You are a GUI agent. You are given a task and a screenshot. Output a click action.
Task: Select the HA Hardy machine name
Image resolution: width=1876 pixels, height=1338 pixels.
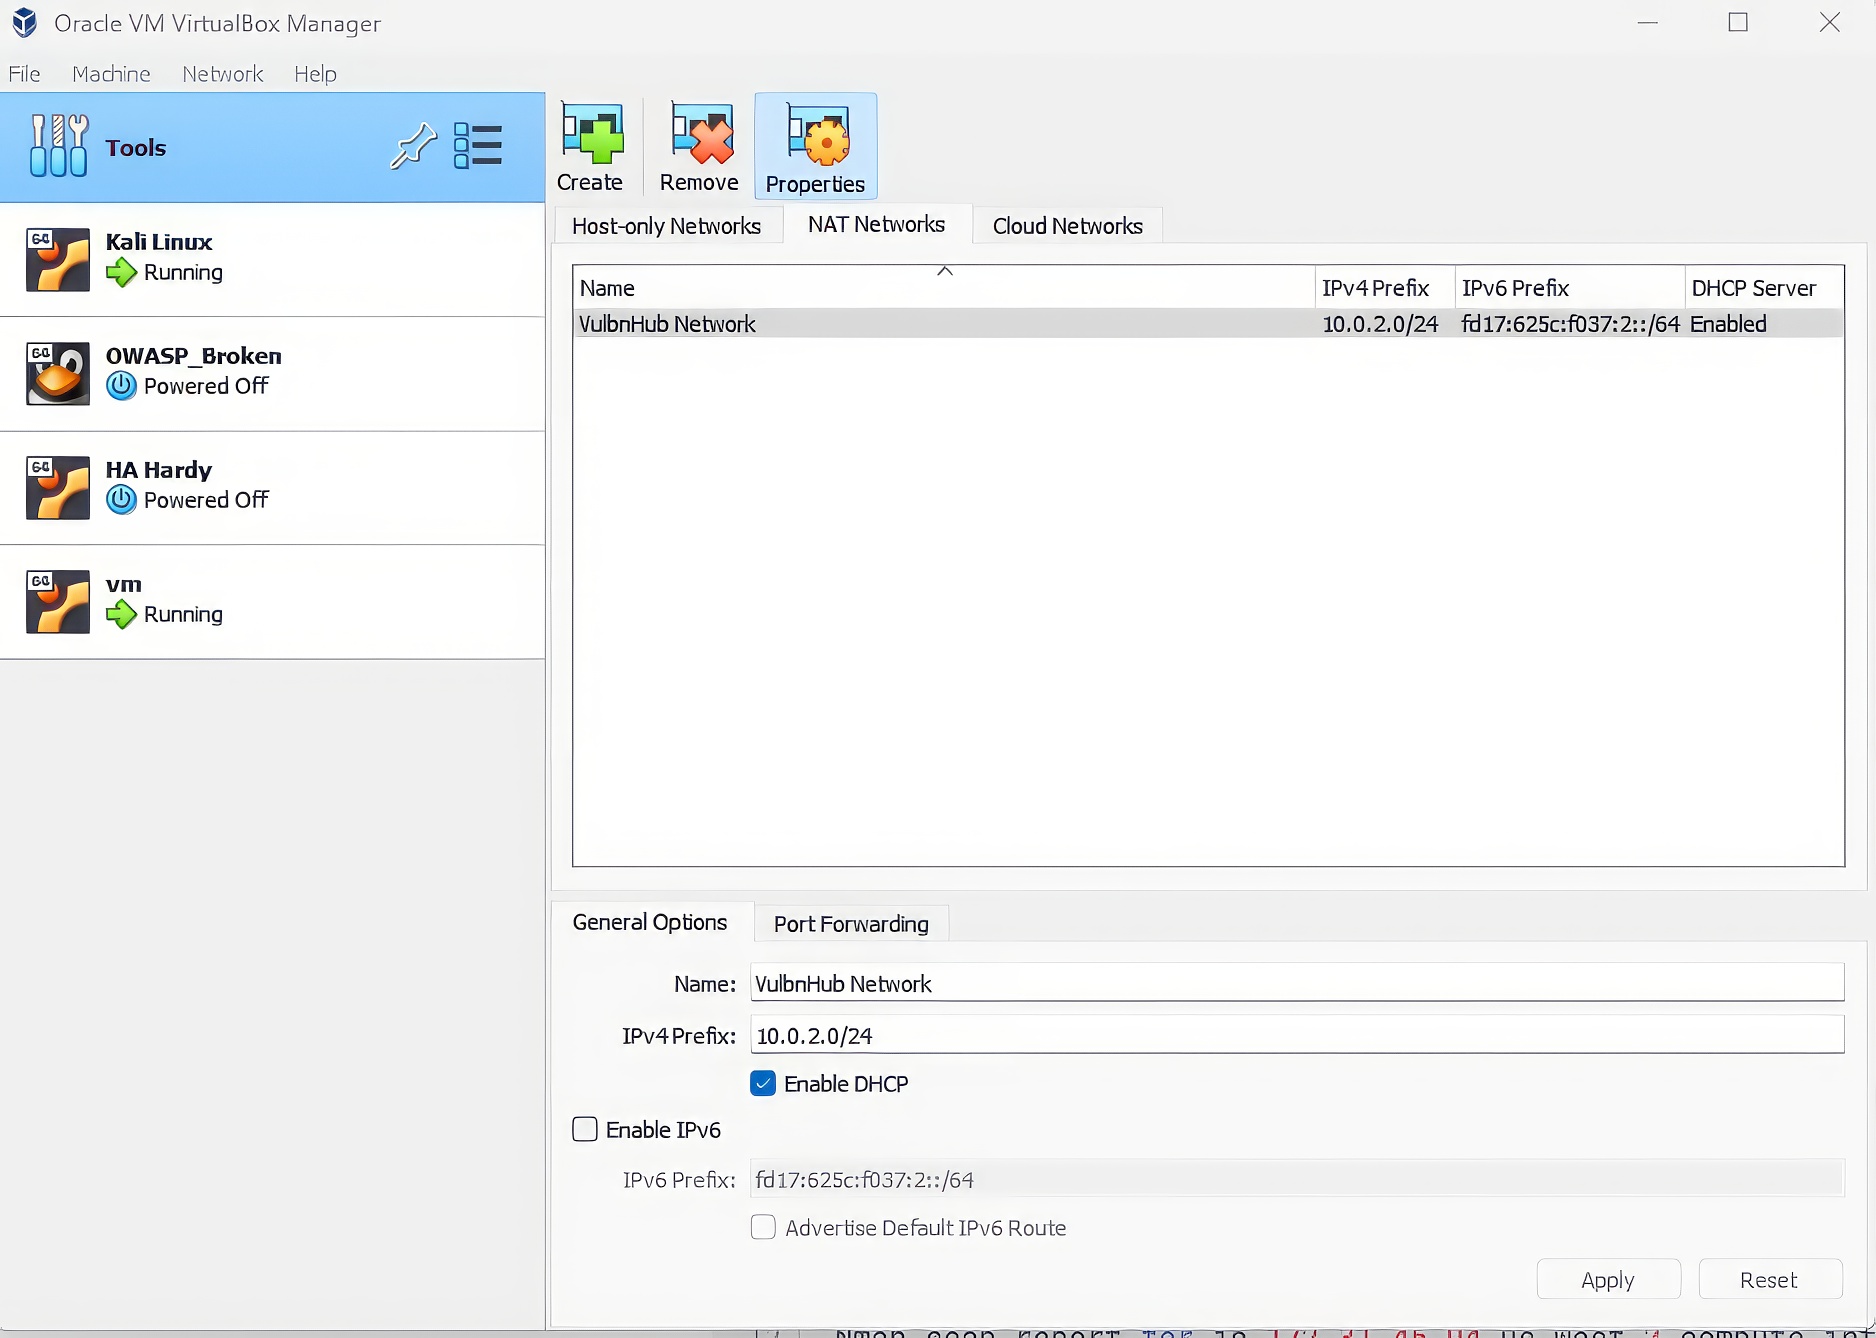tap(159, 470)
